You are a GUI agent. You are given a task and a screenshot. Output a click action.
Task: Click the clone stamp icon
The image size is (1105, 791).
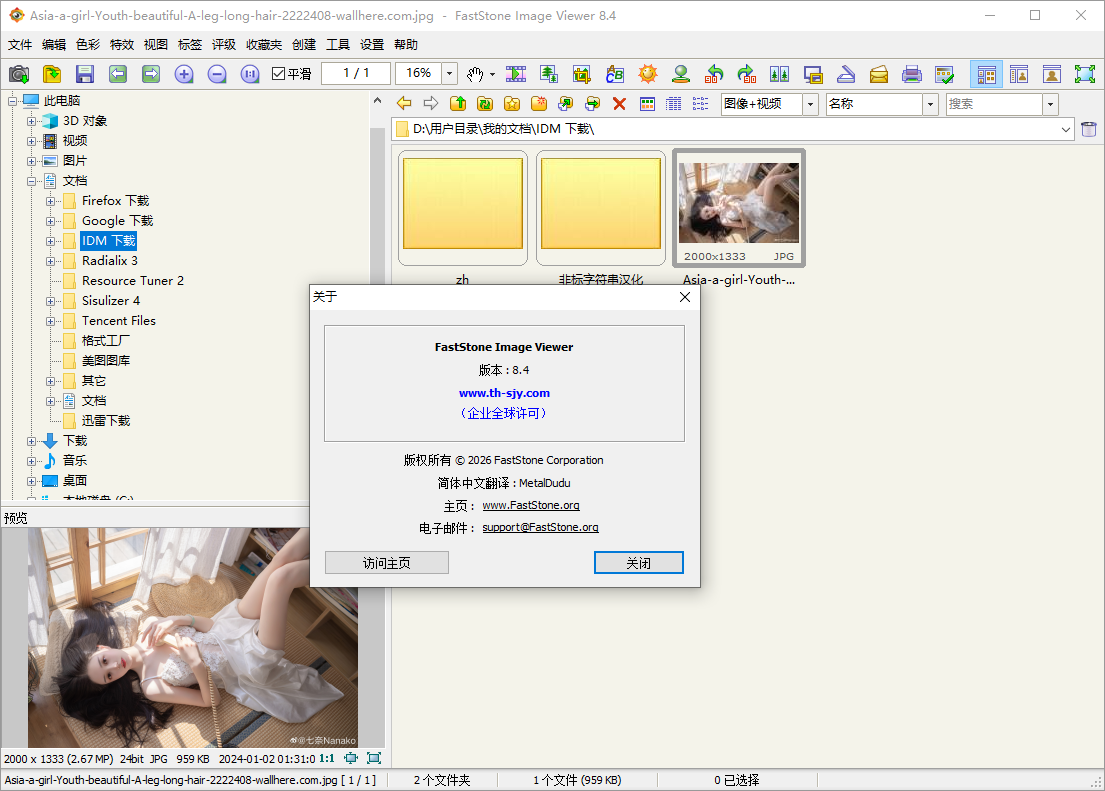pos(681,74)
